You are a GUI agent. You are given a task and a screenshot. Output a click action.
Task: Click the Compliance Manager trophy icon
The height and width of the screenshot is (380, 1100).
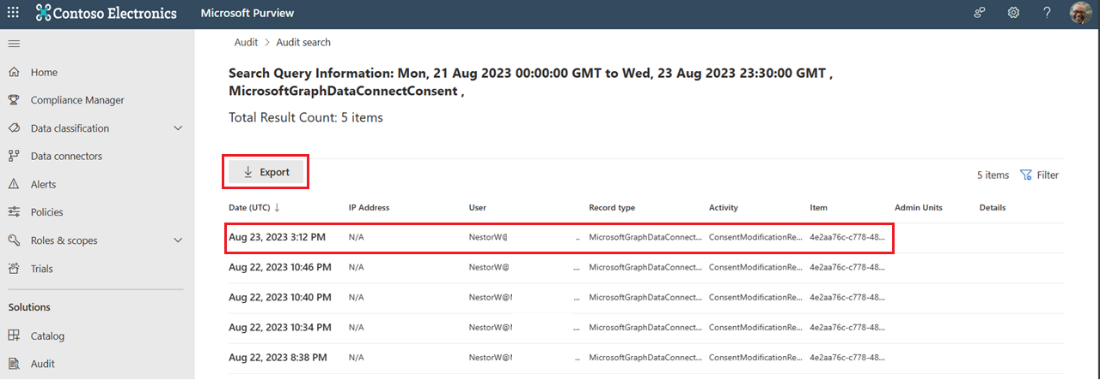[x=13, y=100]
